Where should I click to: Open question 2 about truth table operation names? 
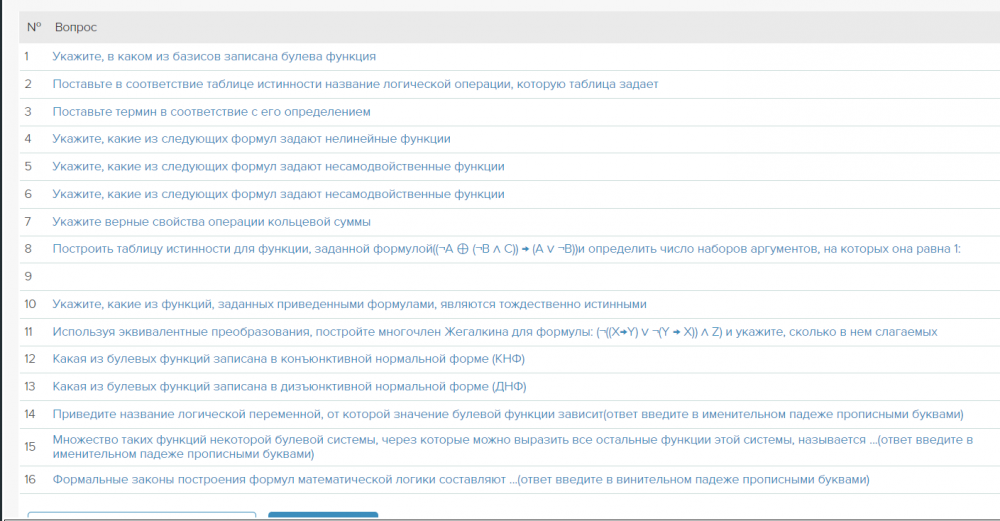coord(355,84)
